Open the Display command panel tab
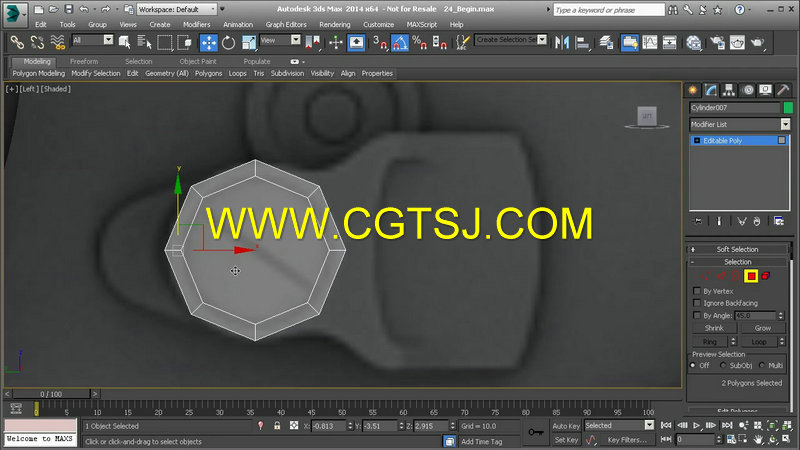Image resolution: width=800 pixels, height=450 pixels. click(765, 90)
